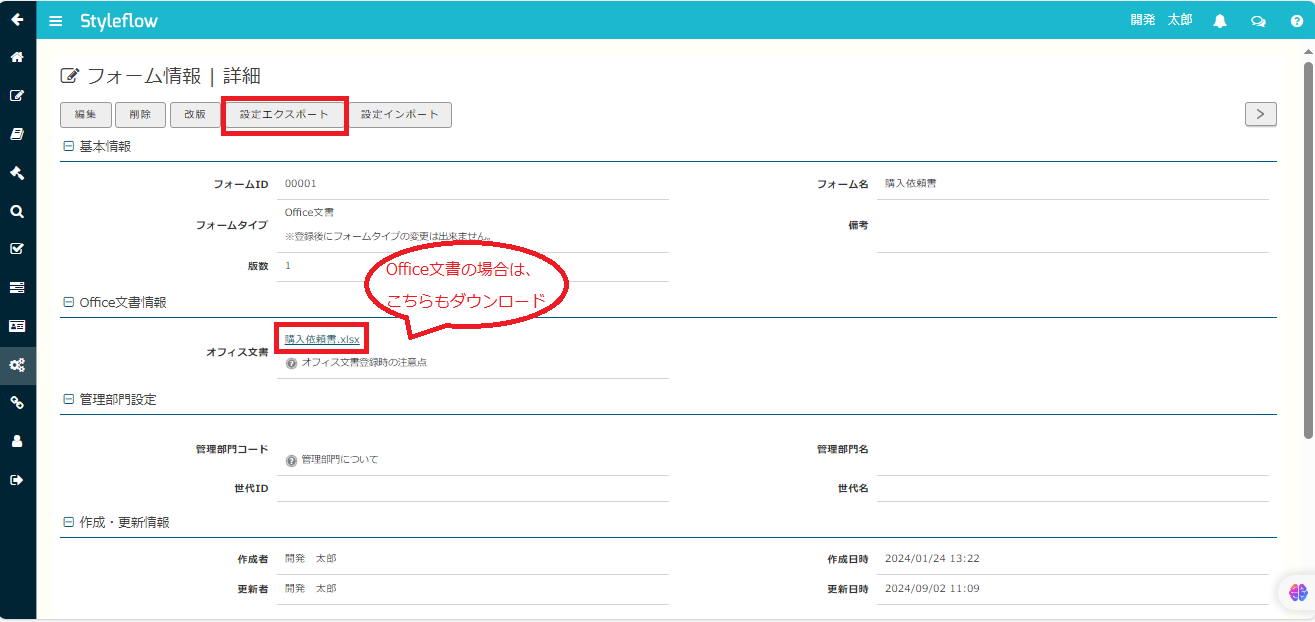Open the gavel approval icon in the sidebar
The width and height of the screenshot is (1315, 622).
click(17, 173)
